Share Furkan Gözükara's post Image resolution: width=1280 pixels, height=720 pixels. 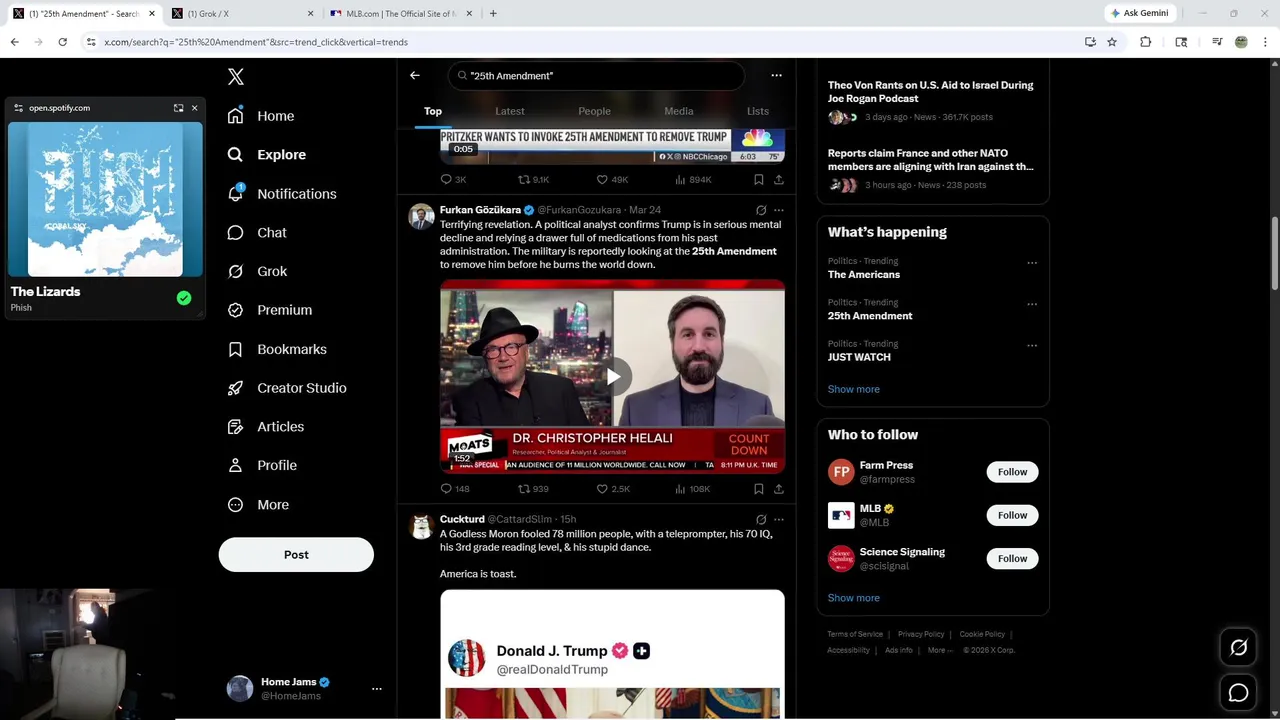tap(779, 489)
